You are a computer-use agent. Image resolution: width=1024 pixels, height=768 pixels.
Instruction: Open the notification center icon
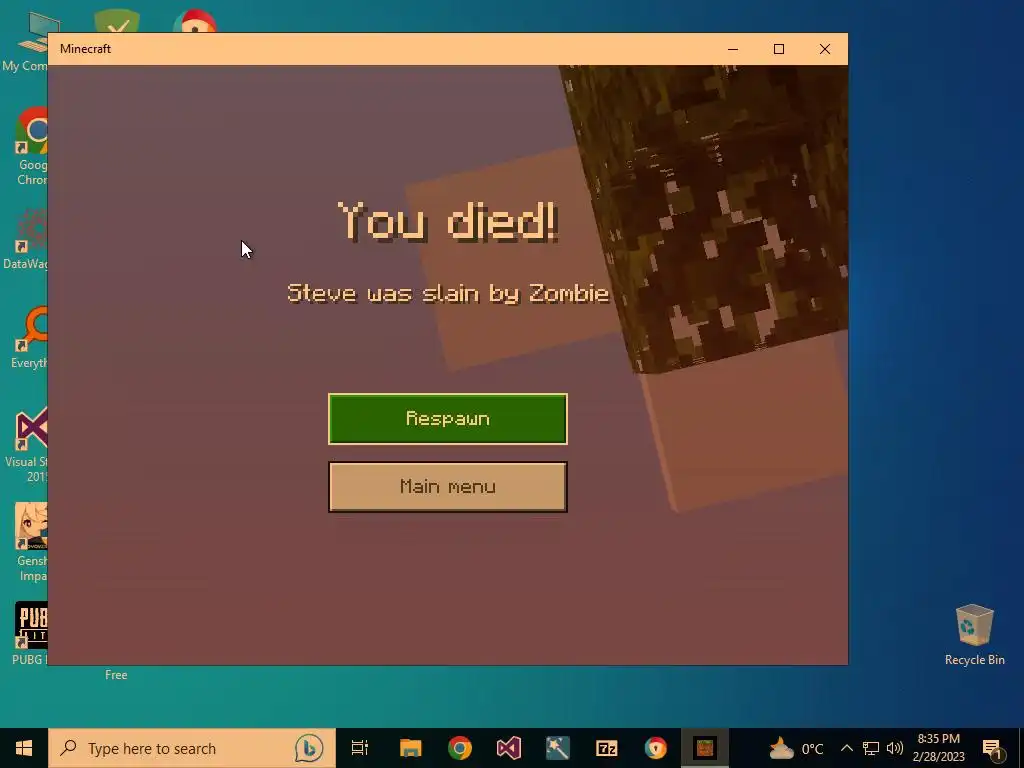tap(992, 748)
